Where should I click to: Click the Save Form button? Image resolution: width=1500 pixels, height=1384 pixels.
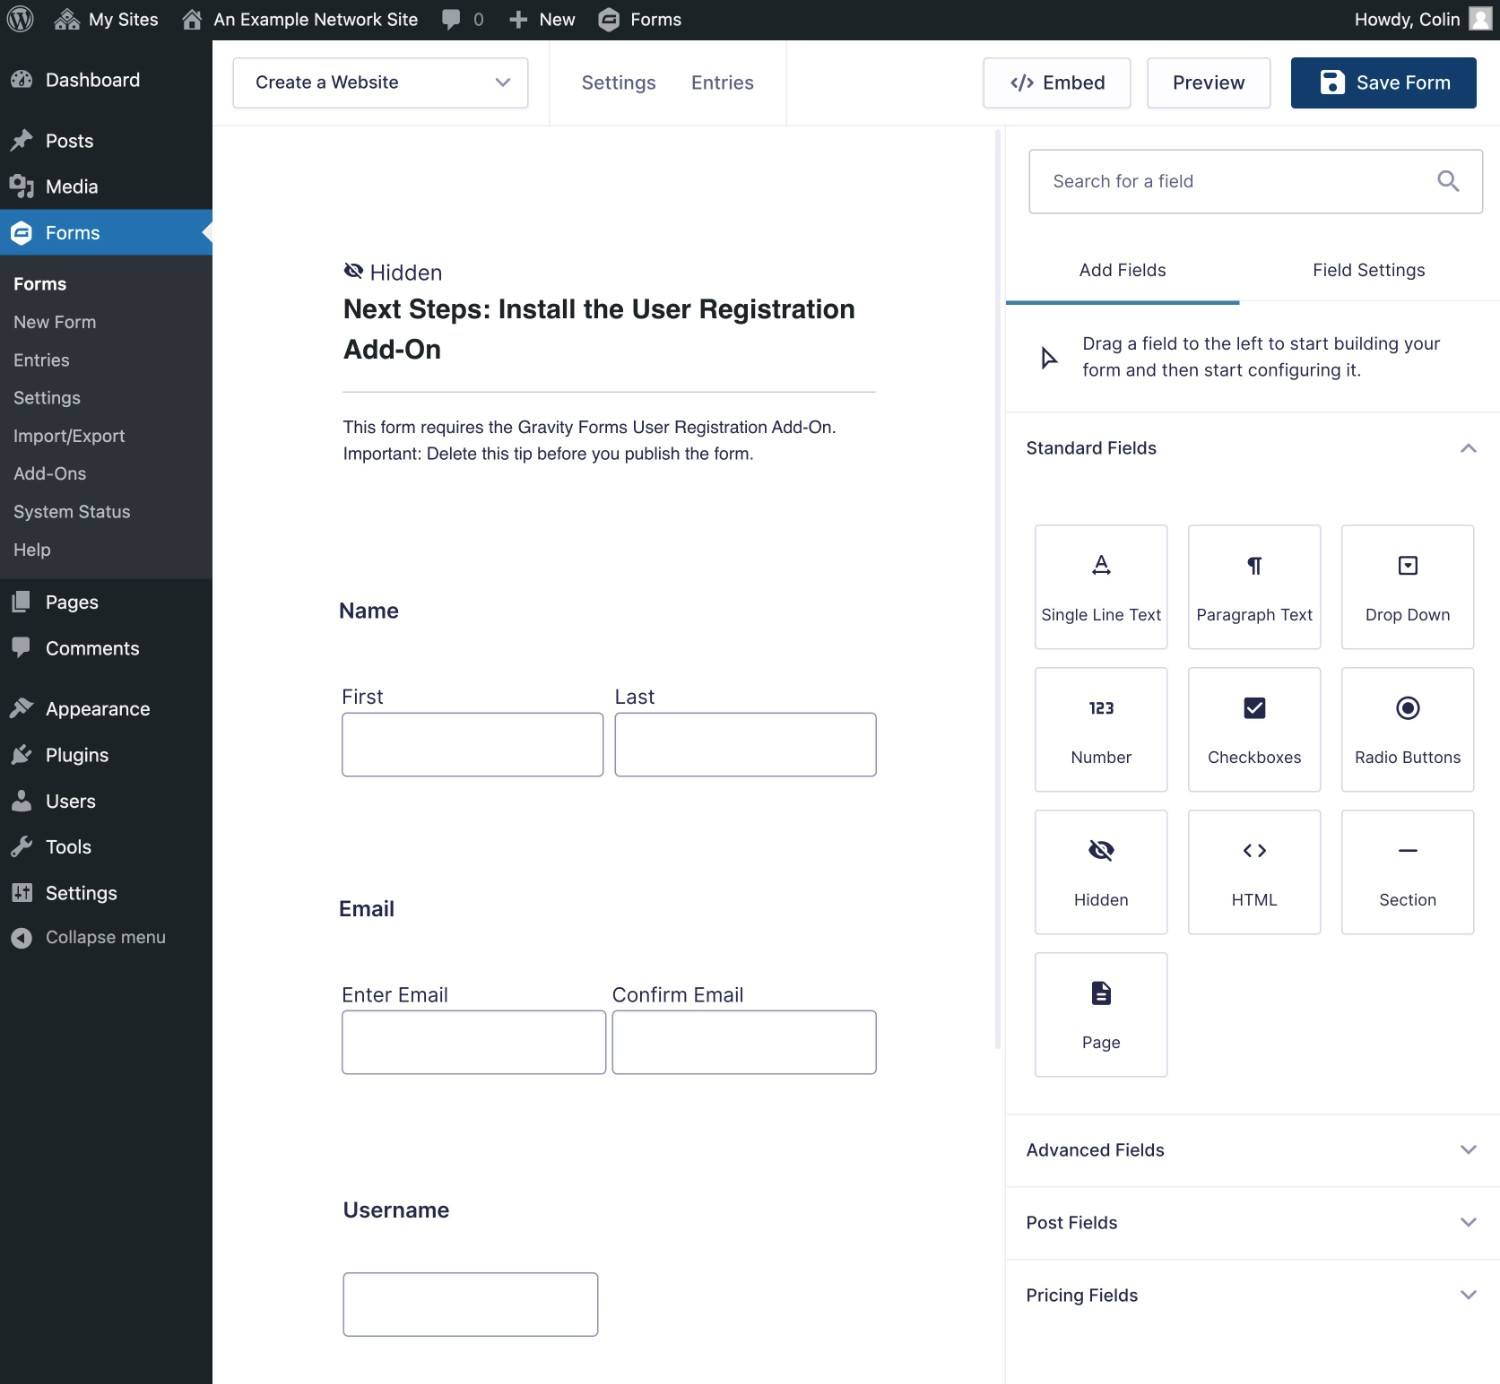(1383, 83)
